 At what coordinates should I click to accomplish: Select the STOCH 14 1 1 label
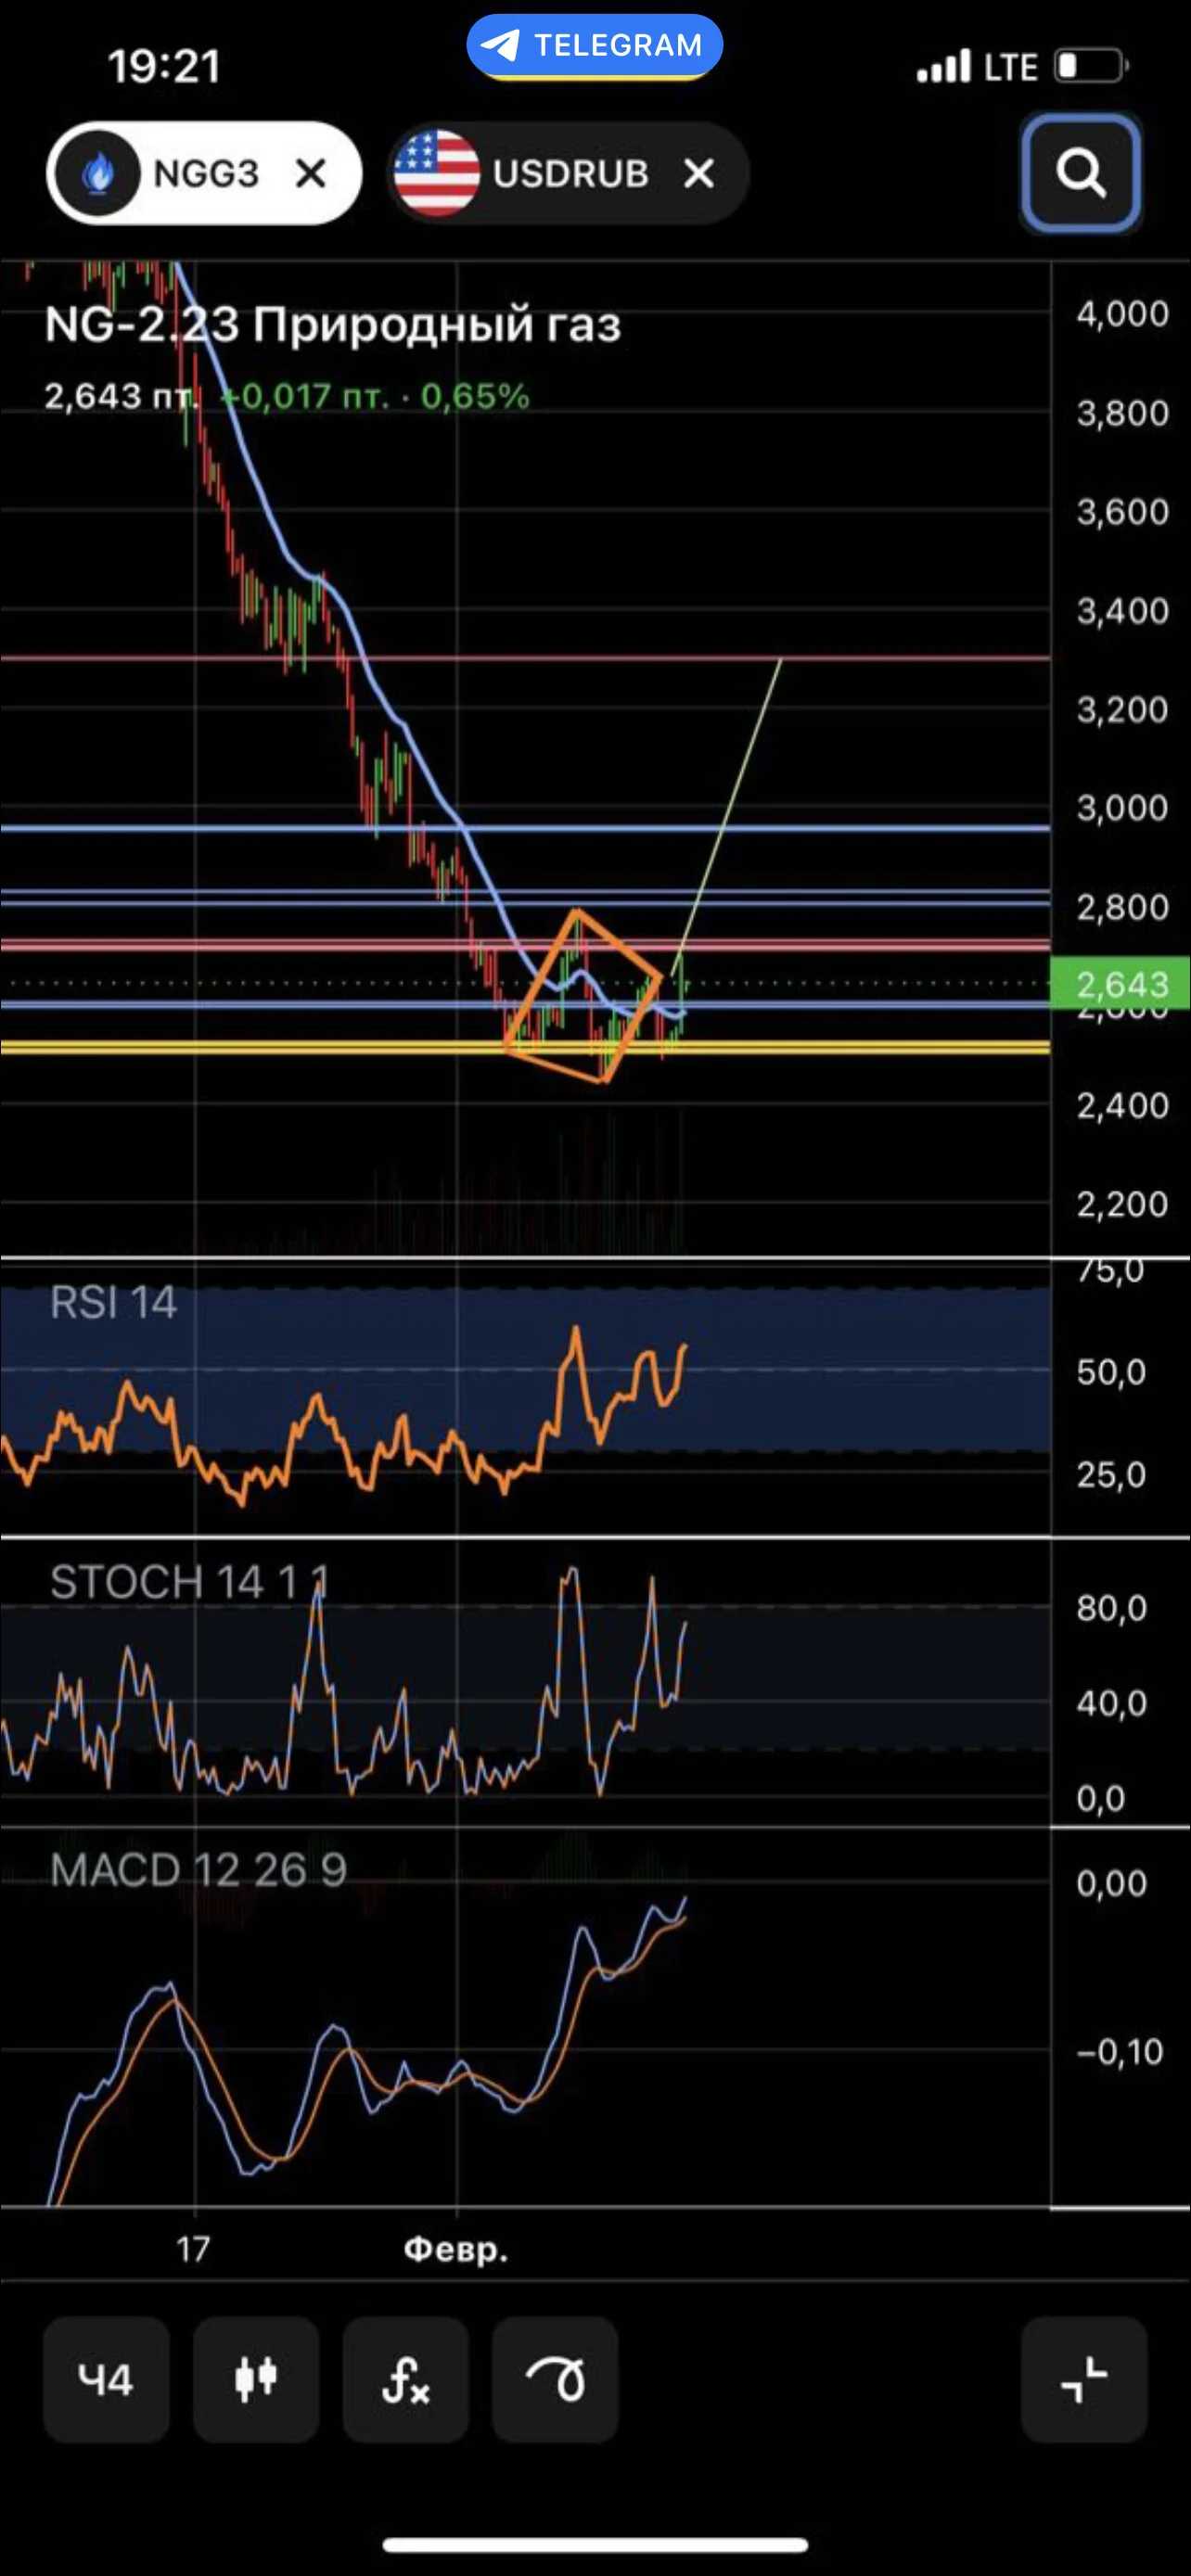[x=189, y=1582]
